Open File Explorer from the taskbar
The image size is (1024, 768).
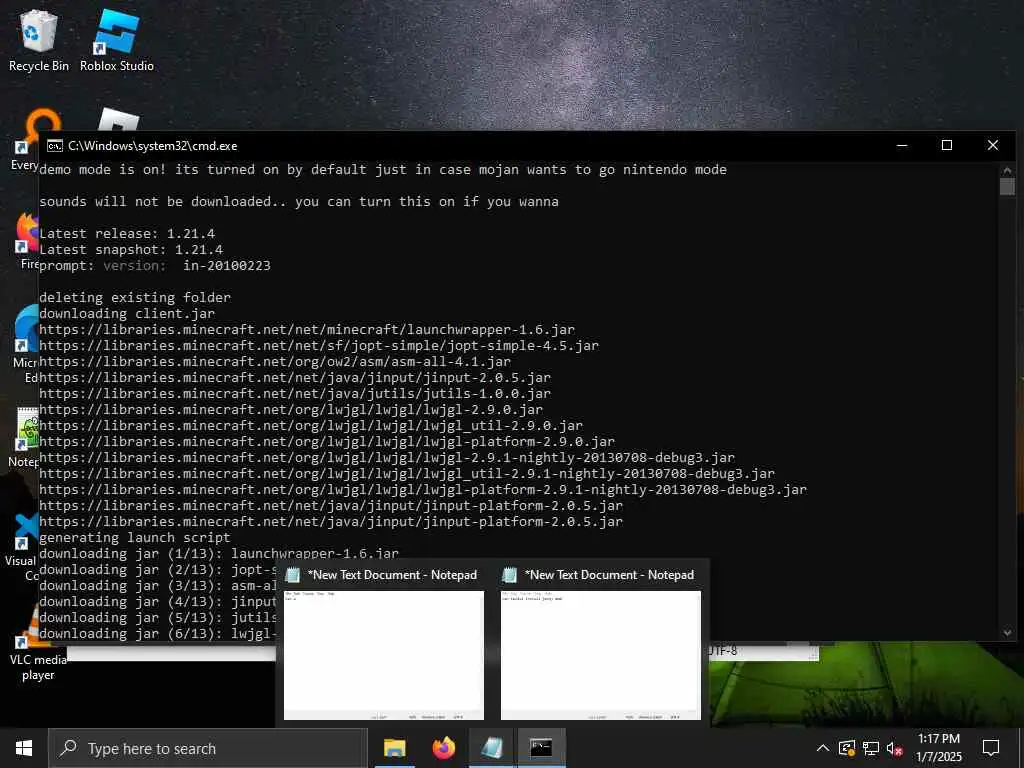tap(394, 748)
